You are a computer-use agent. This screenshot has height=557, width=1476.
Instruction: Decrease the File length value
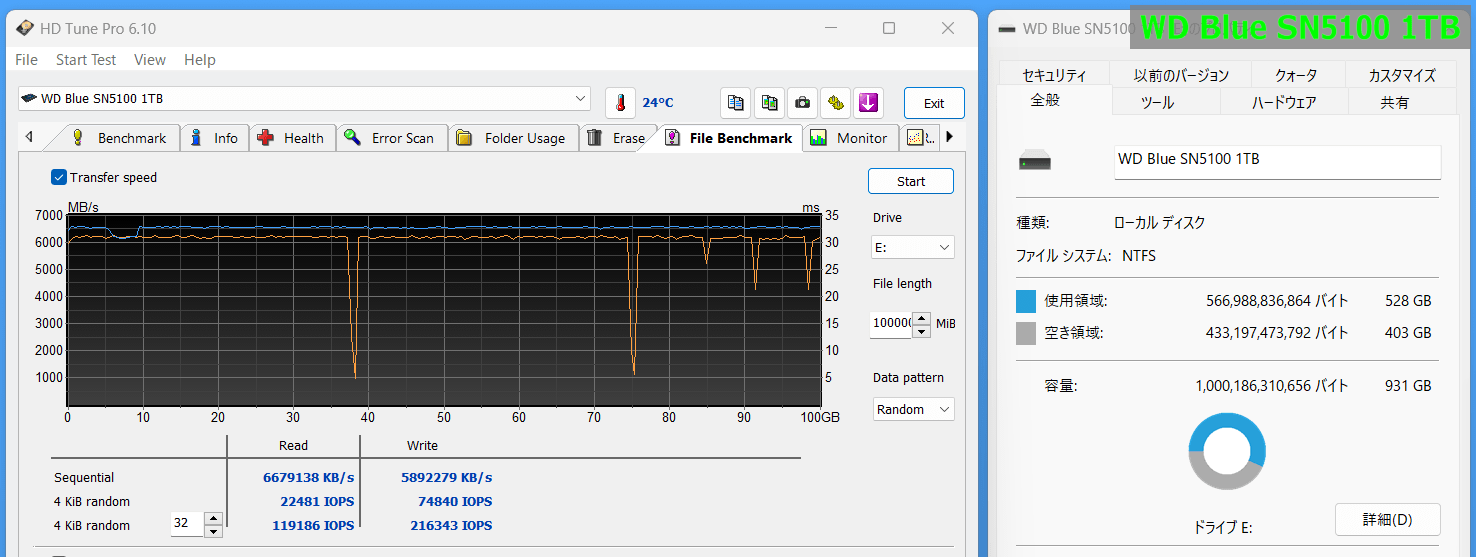point(922,330)
